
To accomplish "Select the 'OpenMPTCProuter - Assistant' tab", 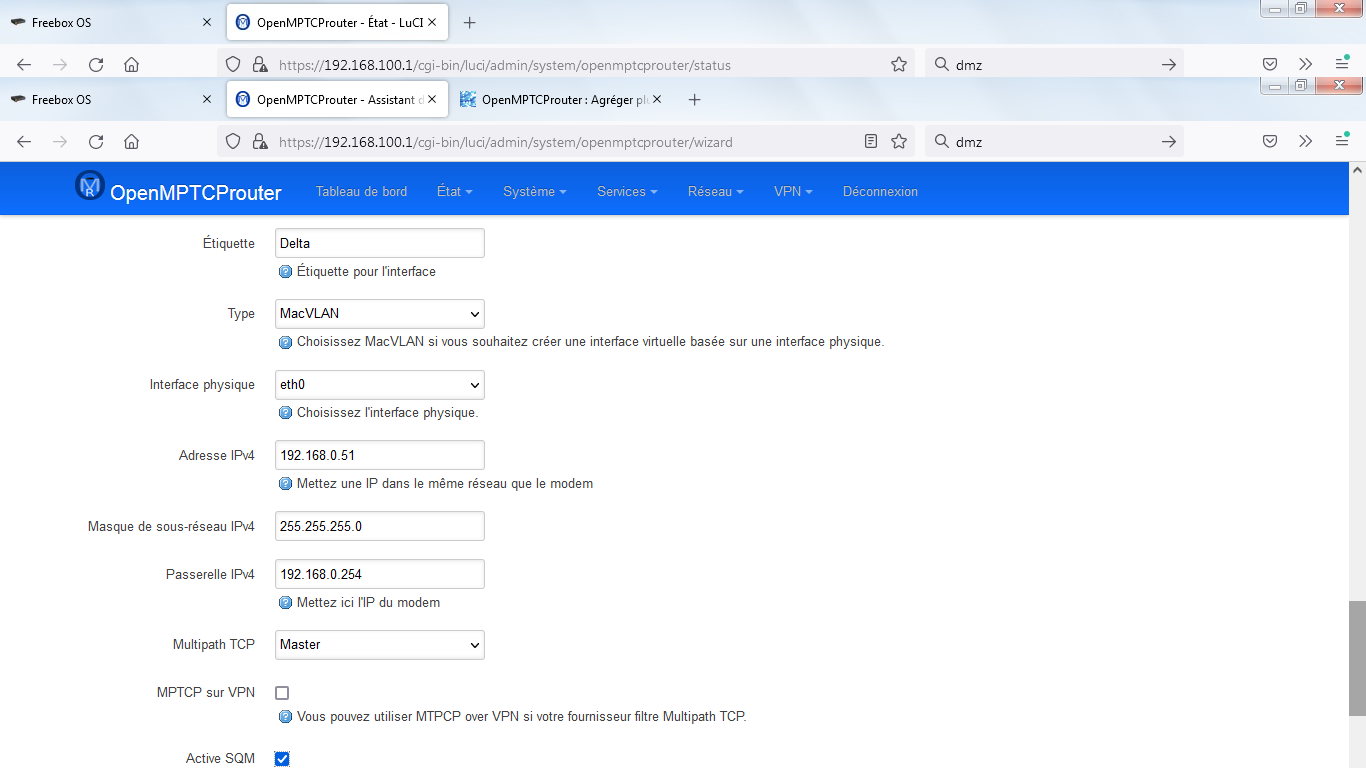I will click(x=337, y=100).
